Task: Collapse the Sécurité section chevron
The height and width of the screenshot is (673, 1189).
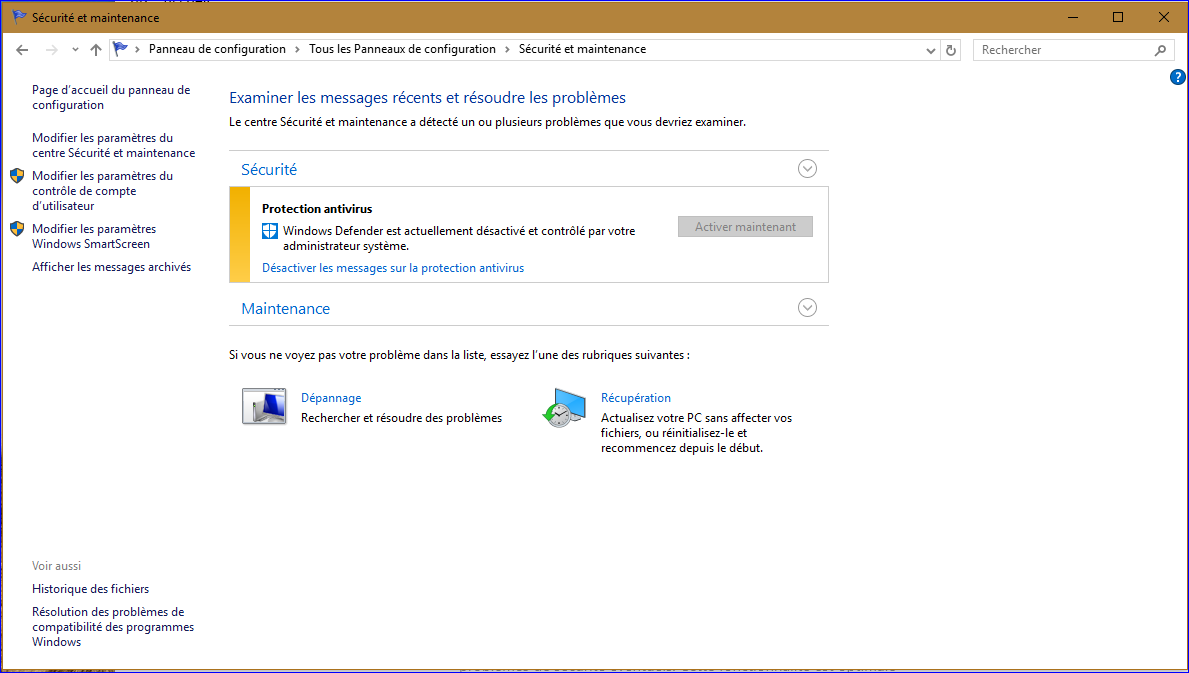Action: [807, 169]
